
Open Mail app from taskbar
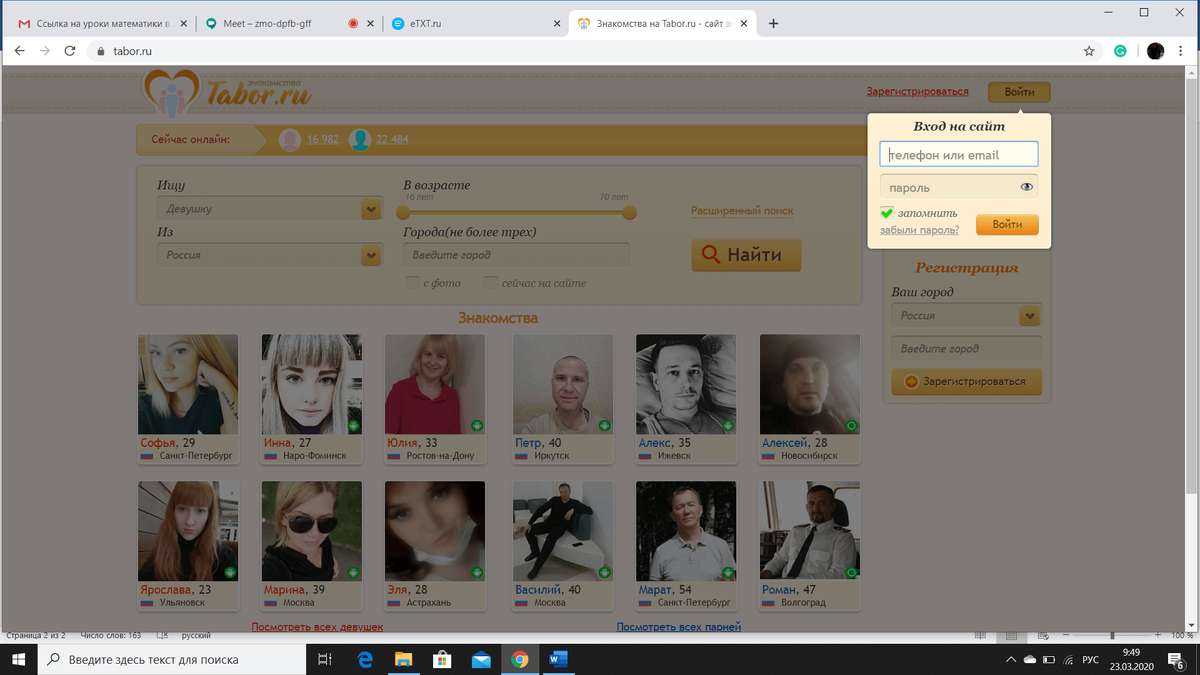click(481, 659)
